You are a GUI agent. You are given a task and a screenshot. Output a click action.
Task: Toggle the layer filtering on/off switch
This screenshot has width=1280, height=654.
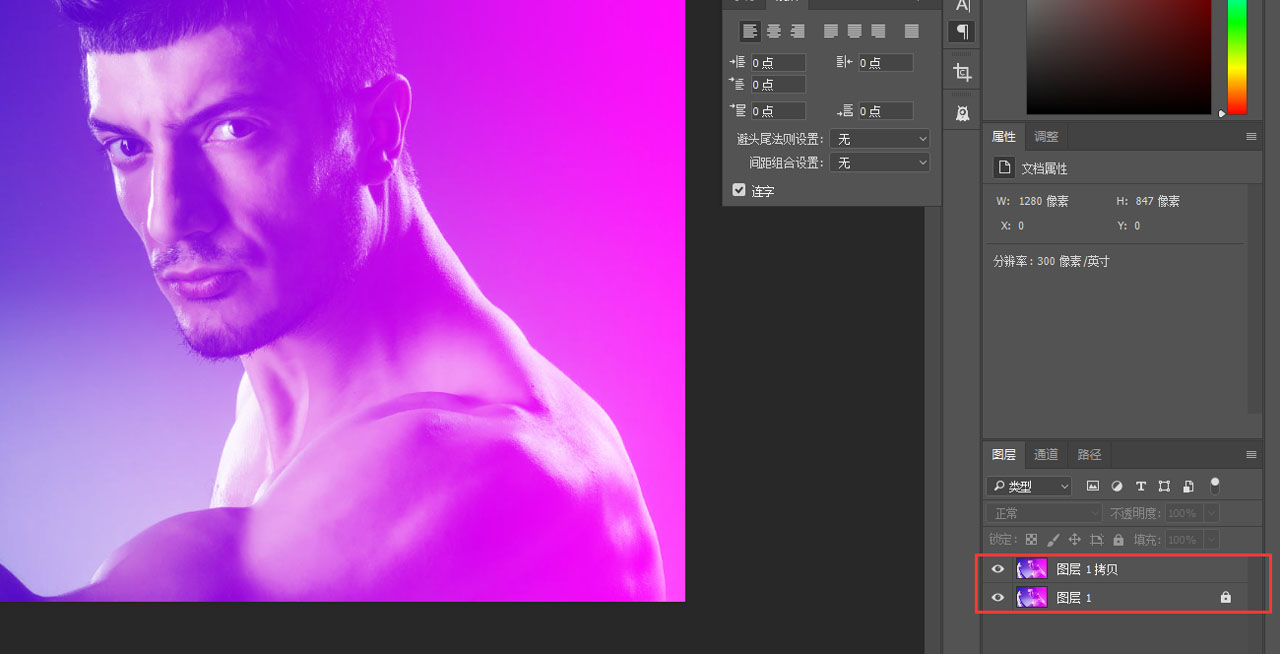pos(1215,486)
